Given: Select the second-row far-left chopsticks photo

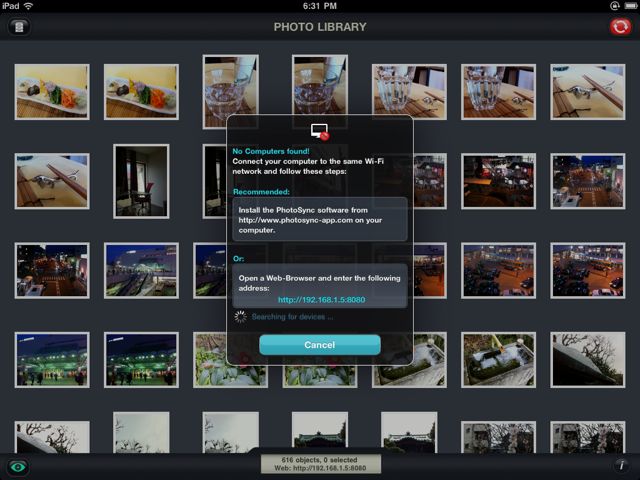Looking at the screenshot, I should [x=52, y=181].
